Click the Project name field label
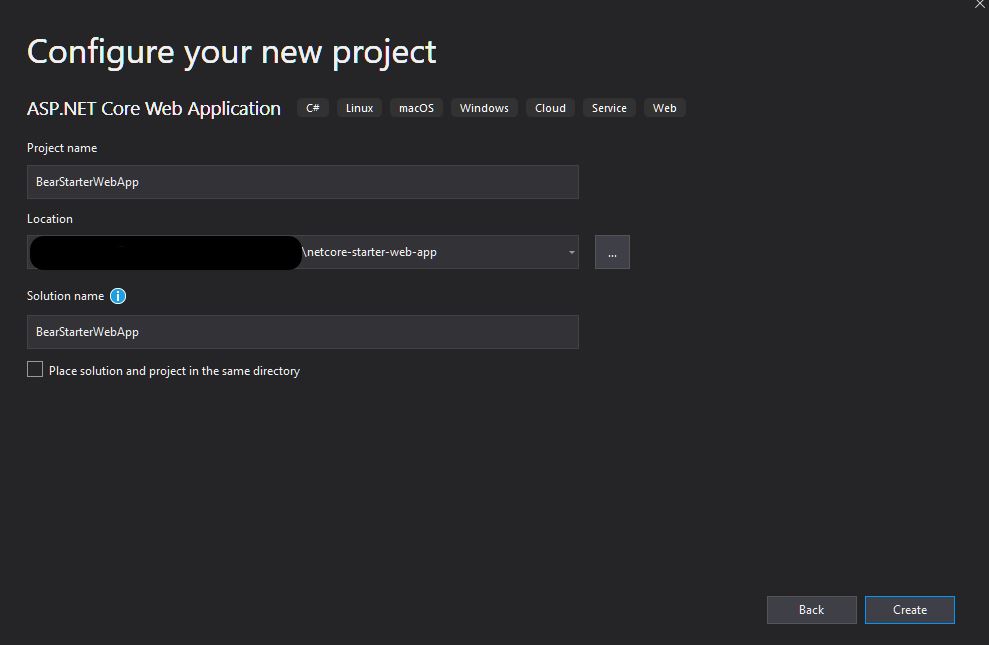 coord(62,148)
